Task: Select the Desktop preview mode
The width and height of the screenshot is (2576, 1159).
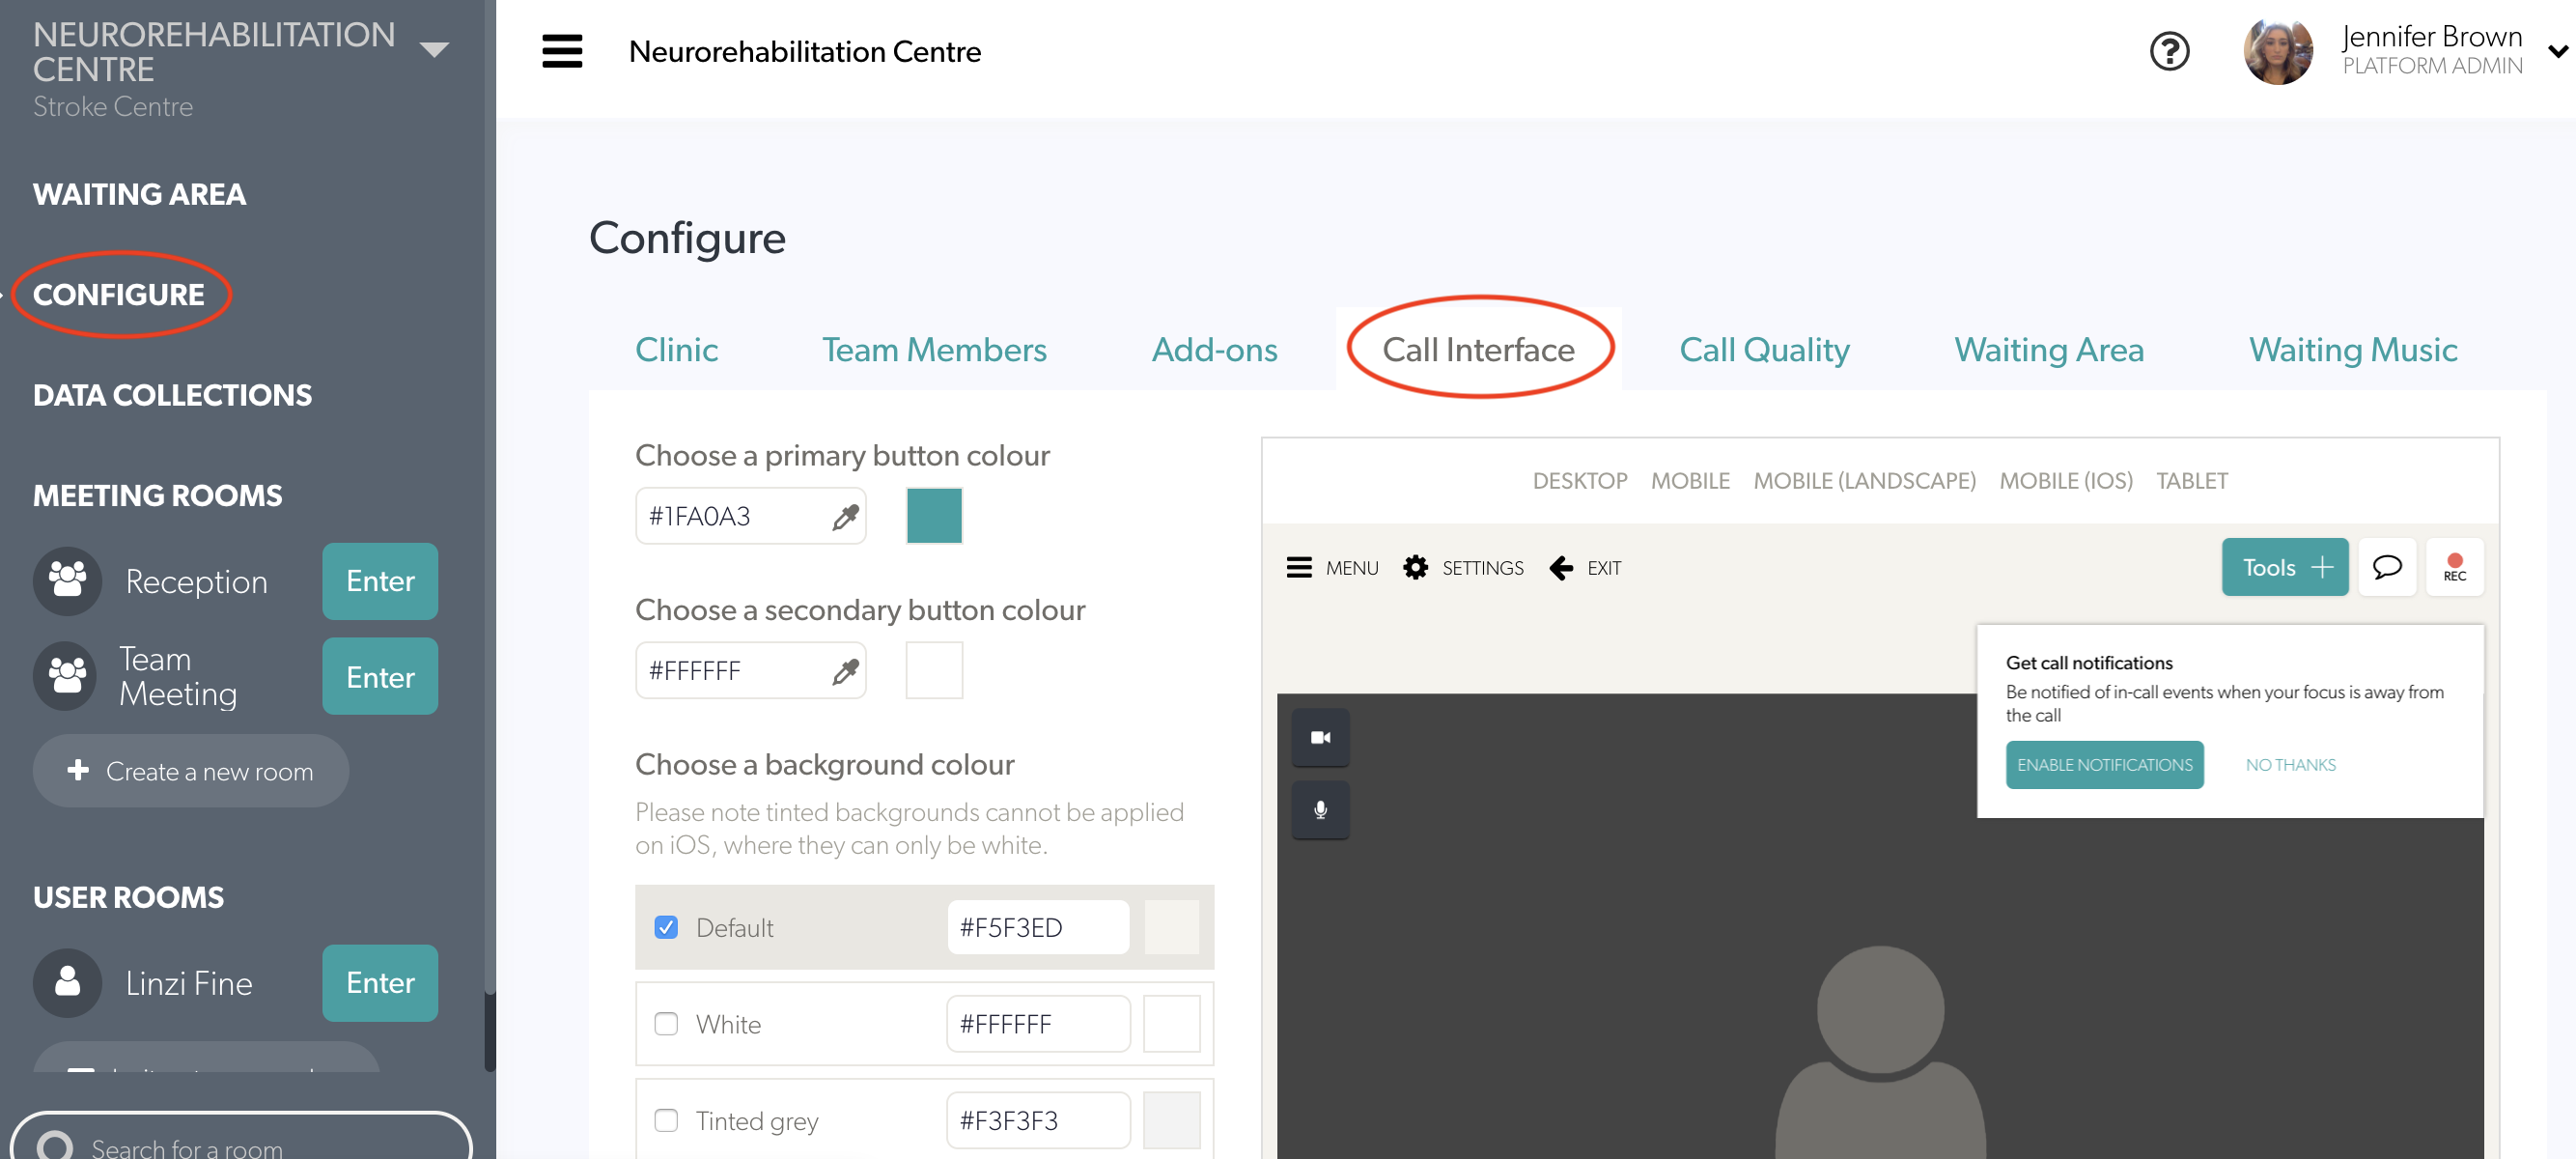Action: (x=1579, y=481)
